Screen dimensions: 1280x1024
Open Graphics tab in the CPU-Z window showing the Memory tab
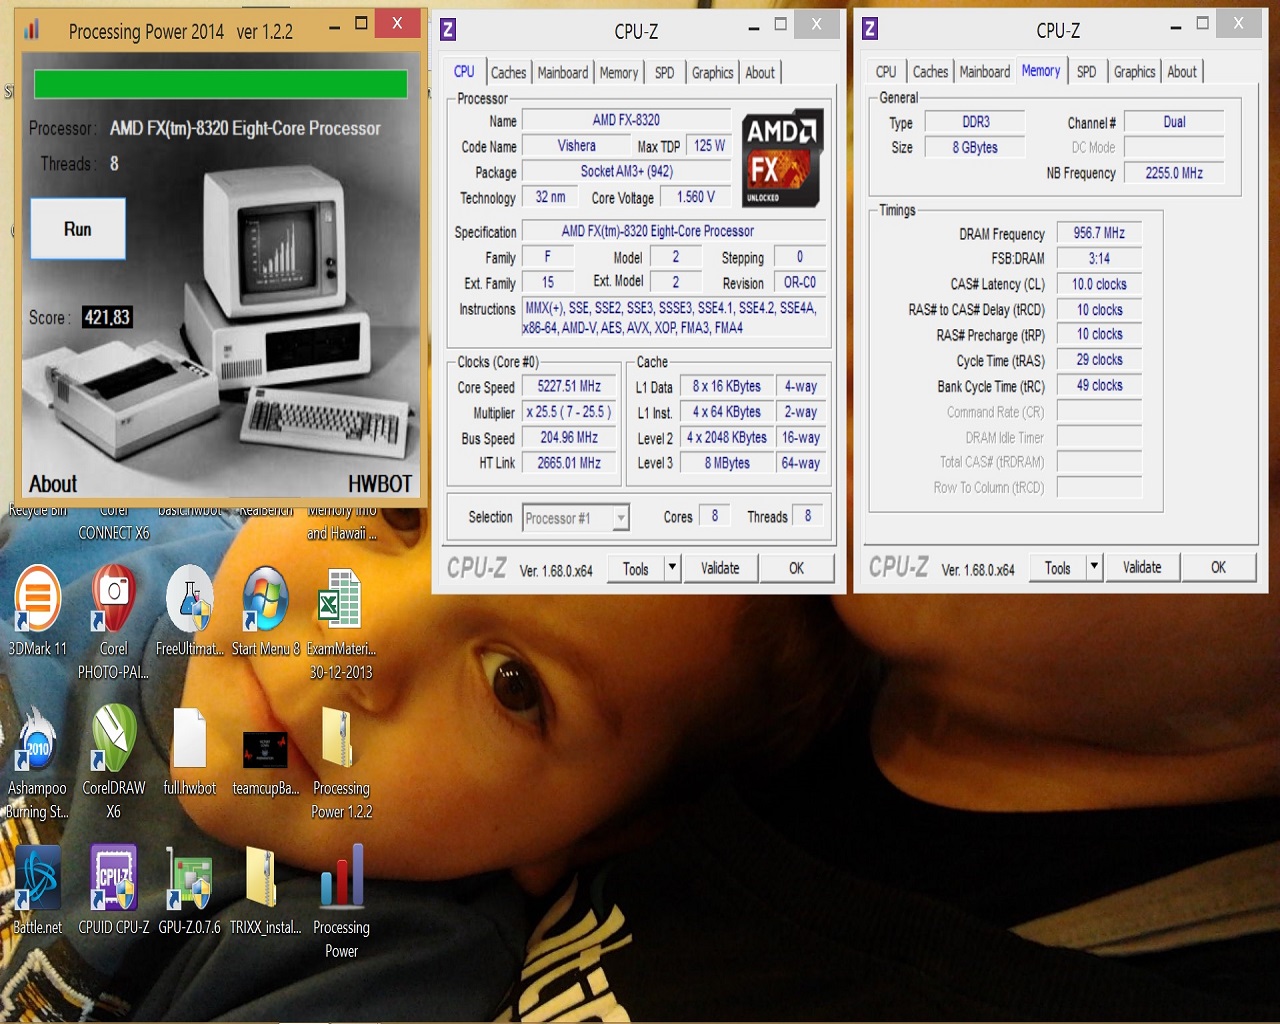1134,72
